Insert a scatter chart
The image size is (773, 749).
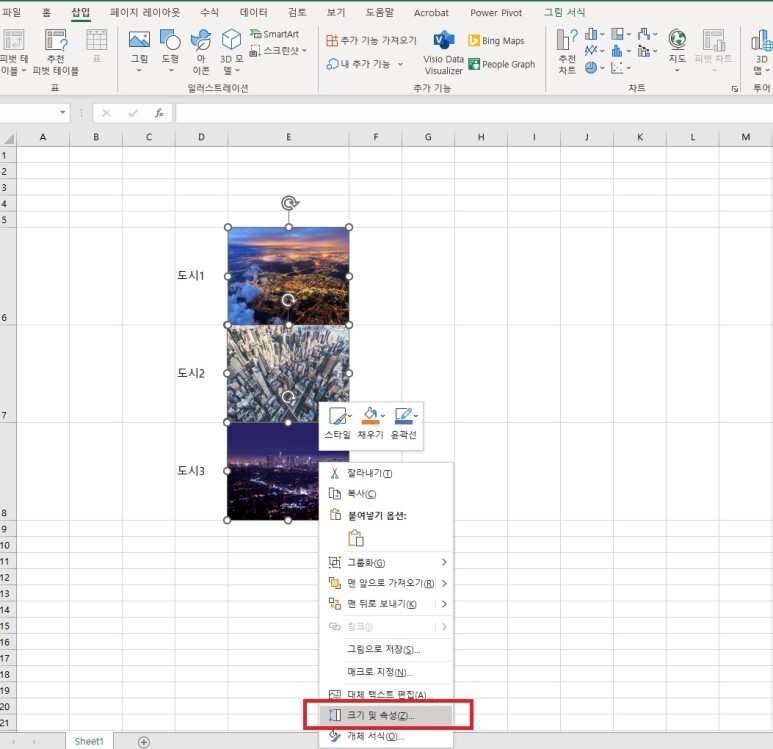(x=621, y=68)
